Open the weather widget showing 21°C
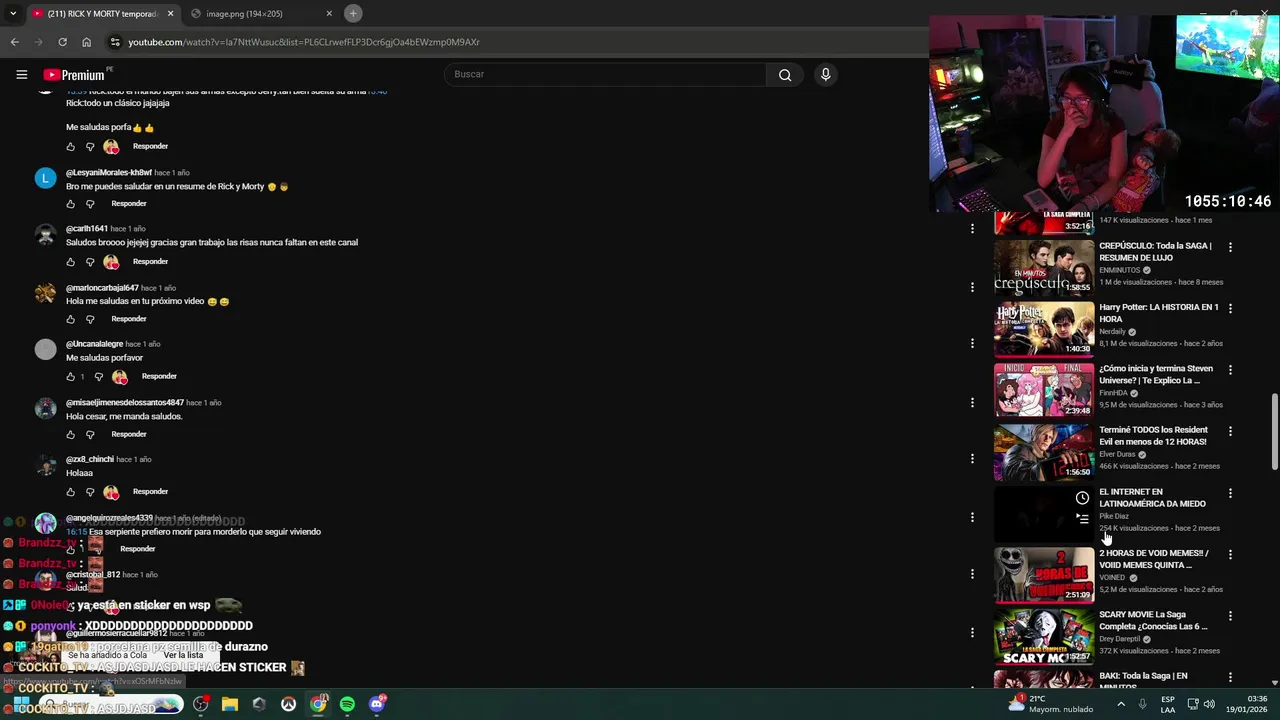 (1050, 704)
